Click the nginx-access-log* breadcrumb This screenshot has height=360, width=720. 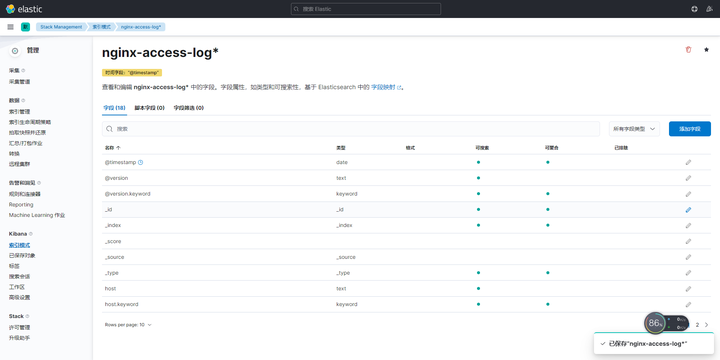click(141, 27)
